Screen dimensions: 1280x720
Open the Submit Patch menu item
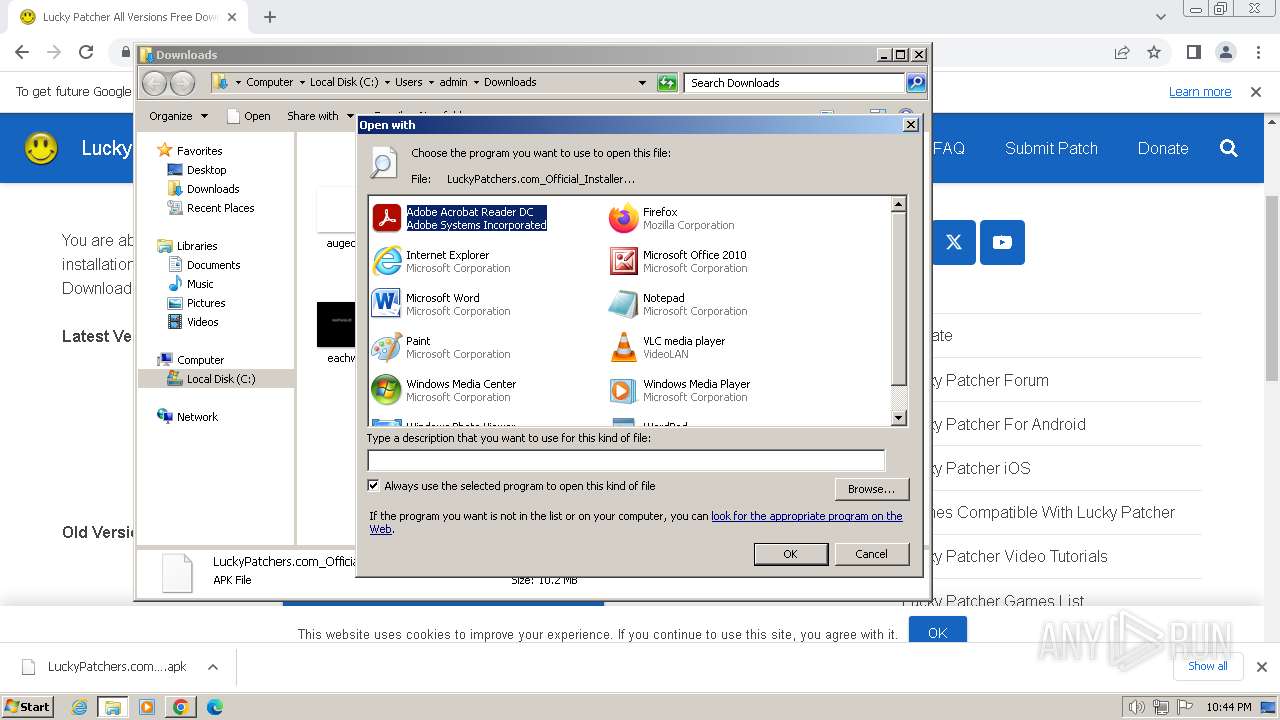[x=1051, y=148]
